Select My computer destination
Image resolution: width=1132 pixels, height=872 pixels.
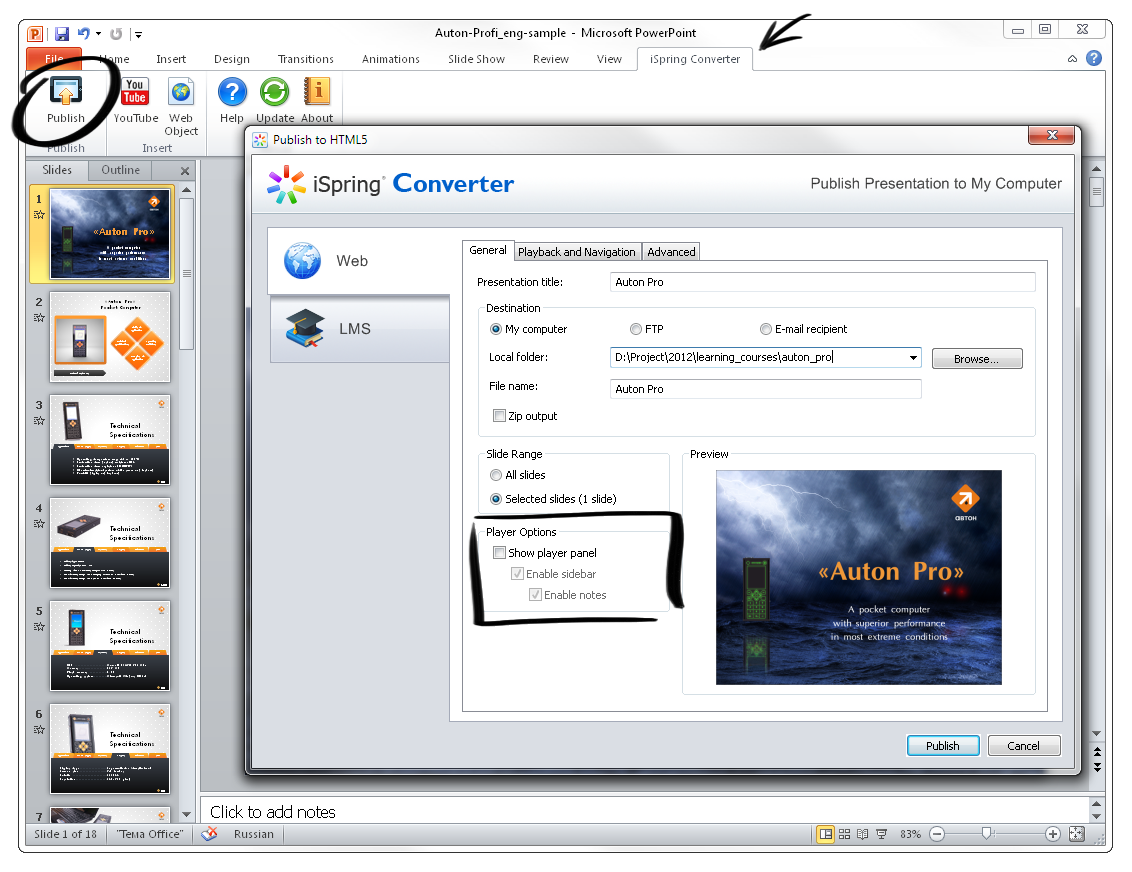[x=495, y=329]
